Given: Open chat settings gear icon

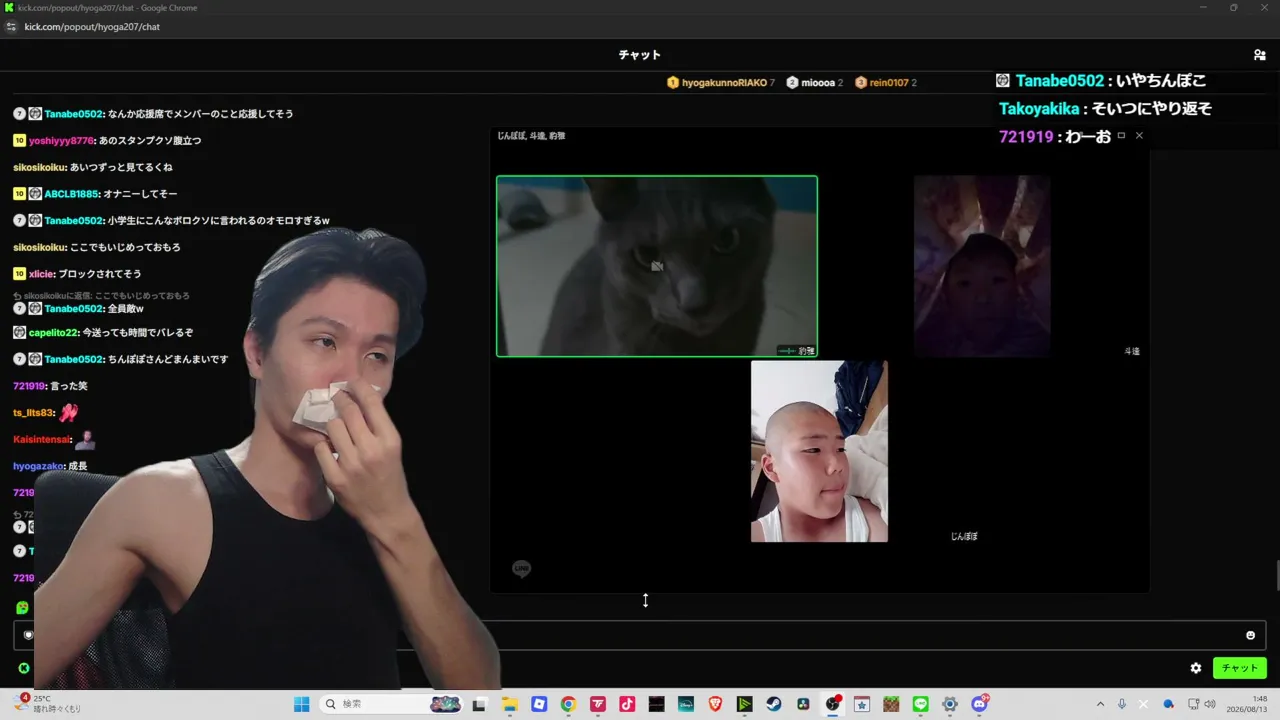Looking at the screenshot, I should coord(1196,668).
